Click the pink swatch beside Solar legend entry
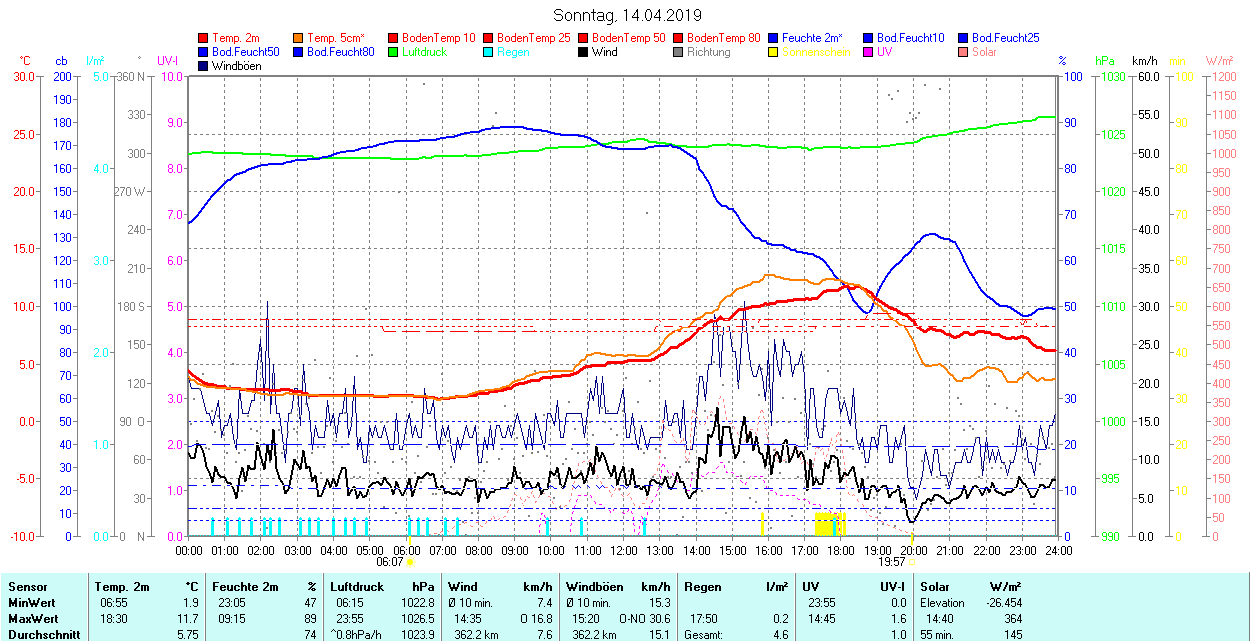The width and height of the screenshot is (1250, 641). (x=963, y=52)
